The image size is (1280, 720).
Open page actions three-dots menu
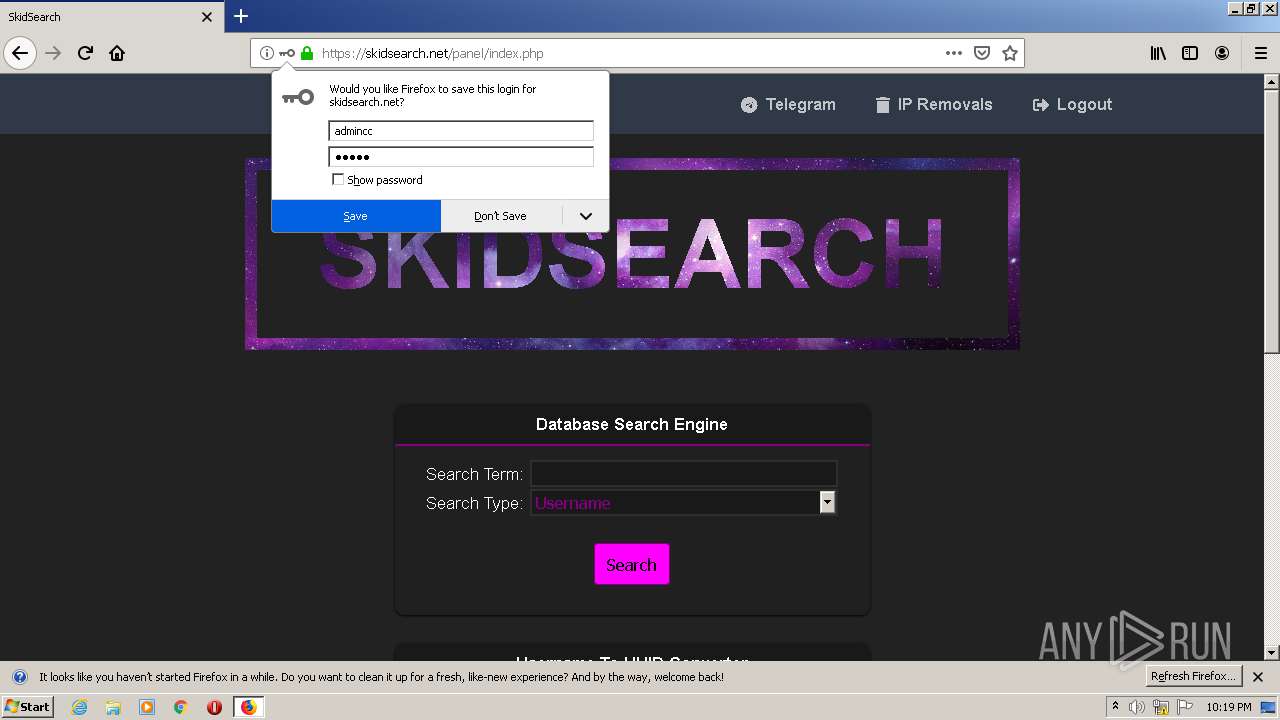click(954, 53)
